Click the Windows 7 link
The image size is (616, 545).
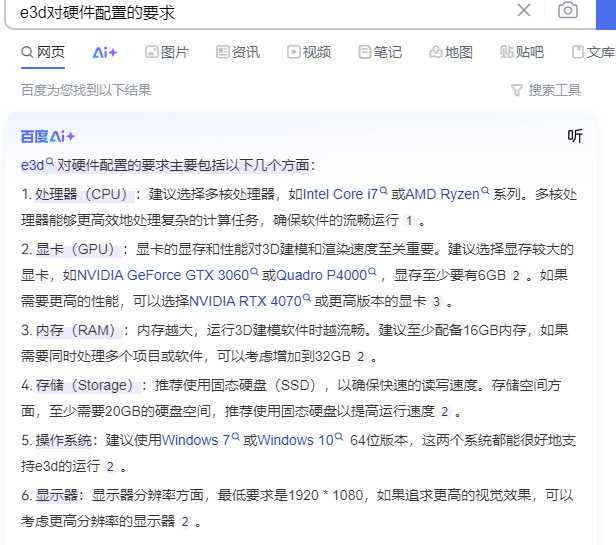[195, 440]
